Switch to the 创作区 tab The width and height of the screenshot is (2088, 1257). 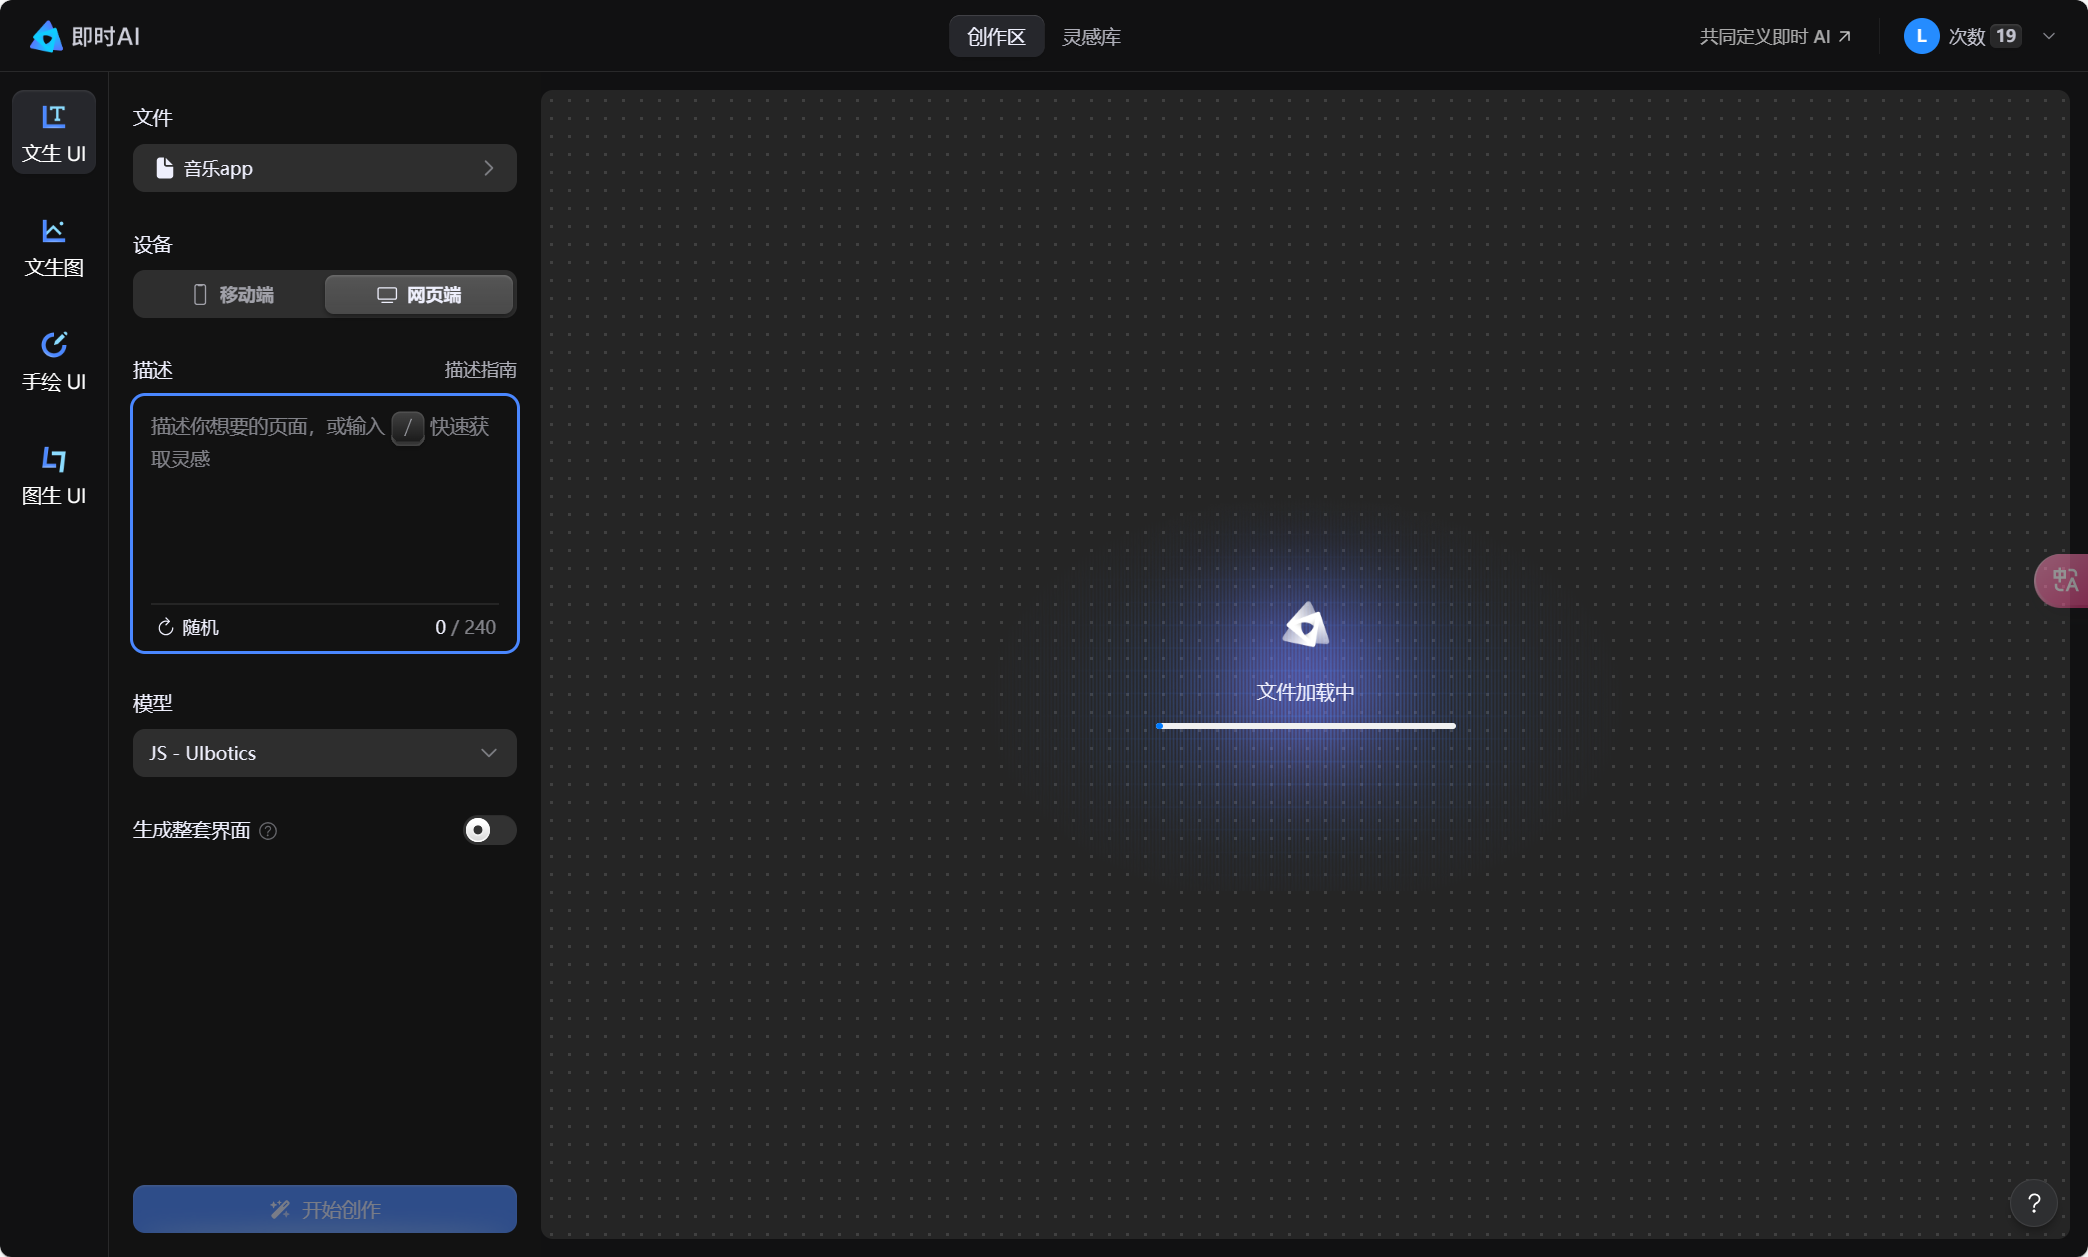[996, 37]
